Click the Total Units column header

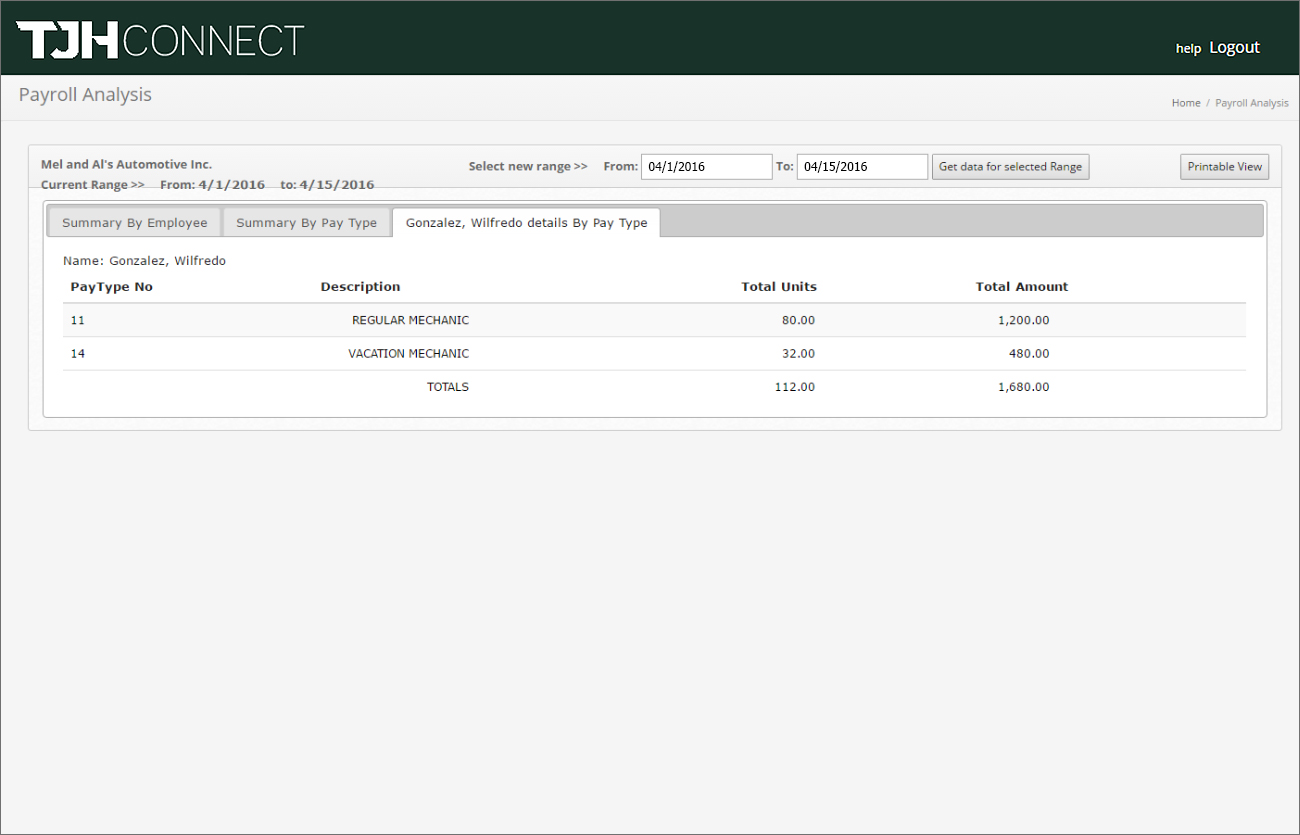779,287
